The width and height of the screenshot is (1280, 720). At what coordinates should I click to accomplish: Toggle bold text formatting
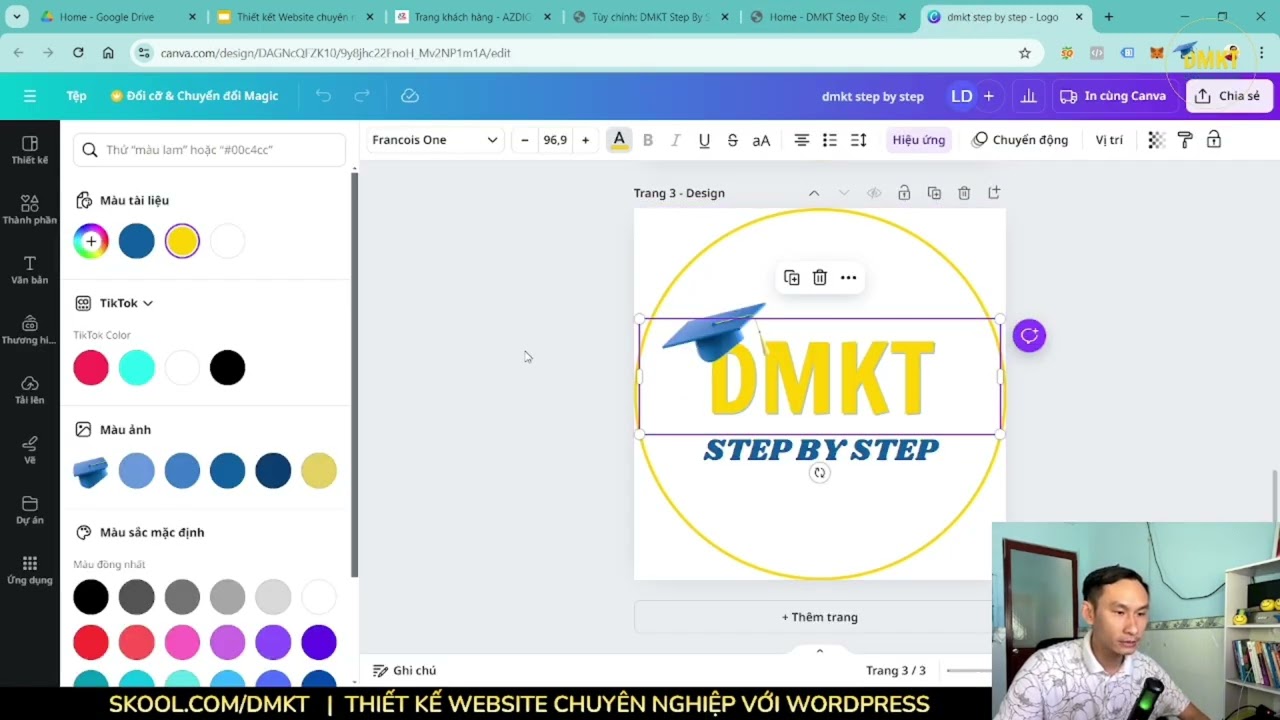tap(648, 140)
